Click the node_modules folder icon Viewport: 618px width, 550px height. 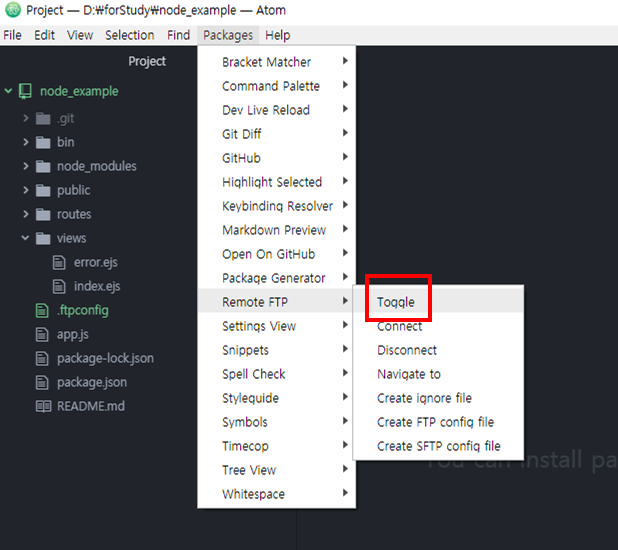pos(43,166)
